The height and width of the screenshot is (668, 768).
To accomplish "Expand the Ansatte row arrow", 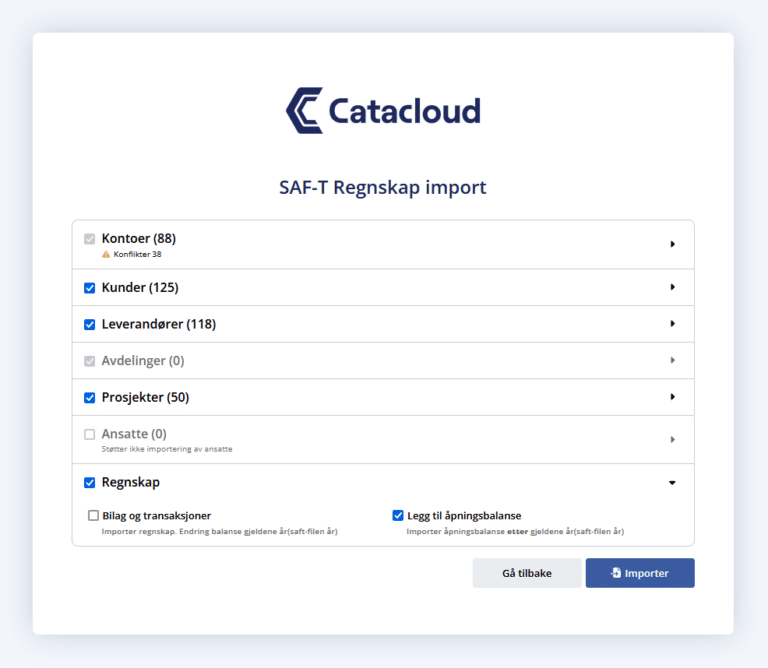I will [x=672, y=439].
